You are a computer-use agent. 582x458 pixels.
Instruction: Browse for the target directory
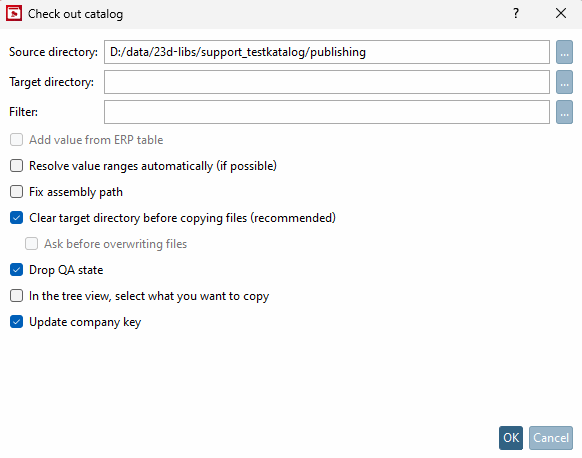(x=564, y=82)
